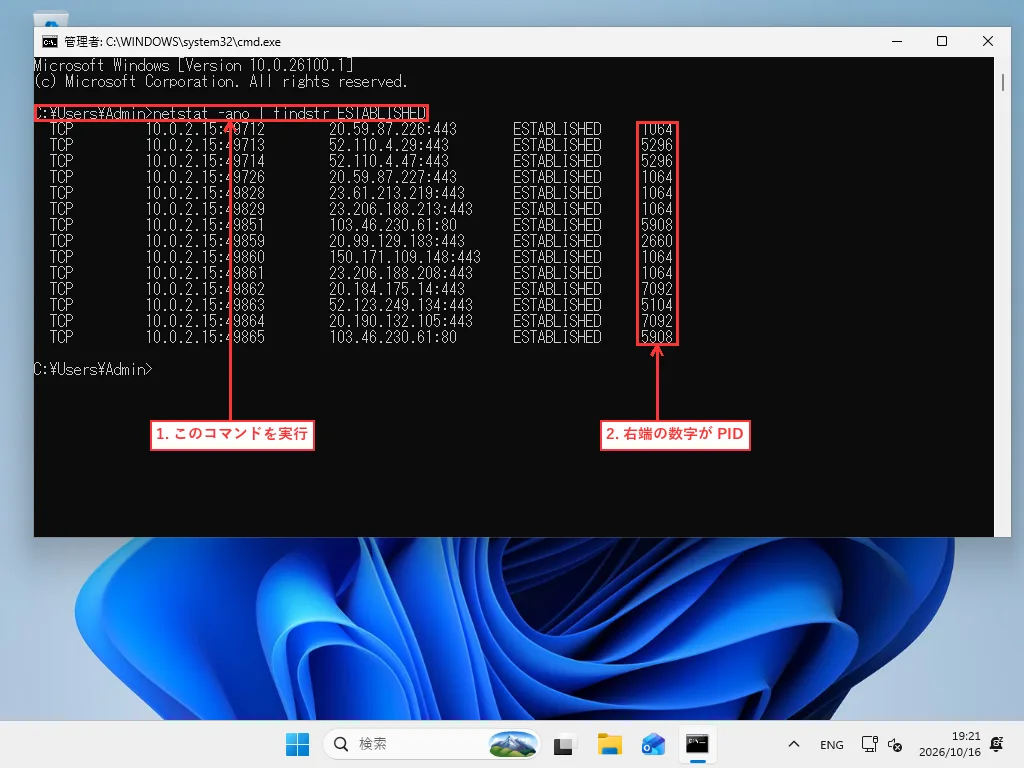The height and width of the screenshot is (768, 1024).
Task: Maximize the cmd.exe window
Action: click(x=942, y=41)
